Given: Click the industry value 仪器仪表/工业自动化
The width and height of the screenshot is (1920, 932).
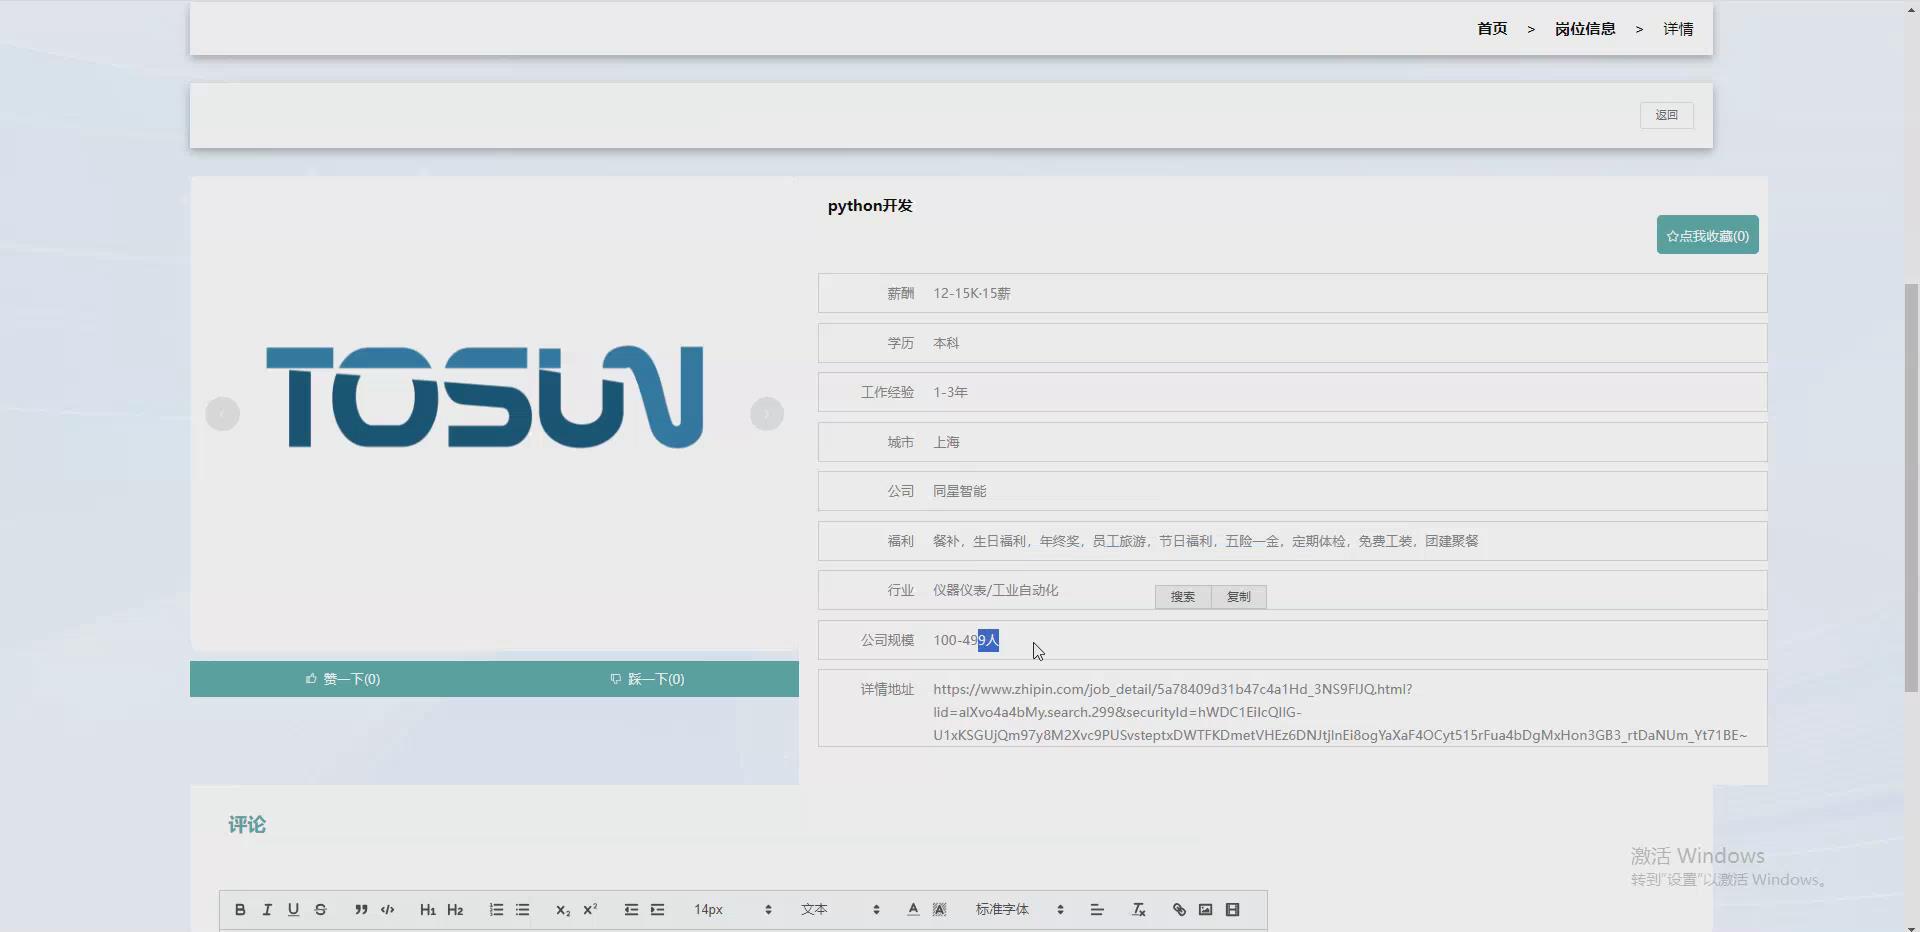Looking at the screenshot, I should point(995,591).
